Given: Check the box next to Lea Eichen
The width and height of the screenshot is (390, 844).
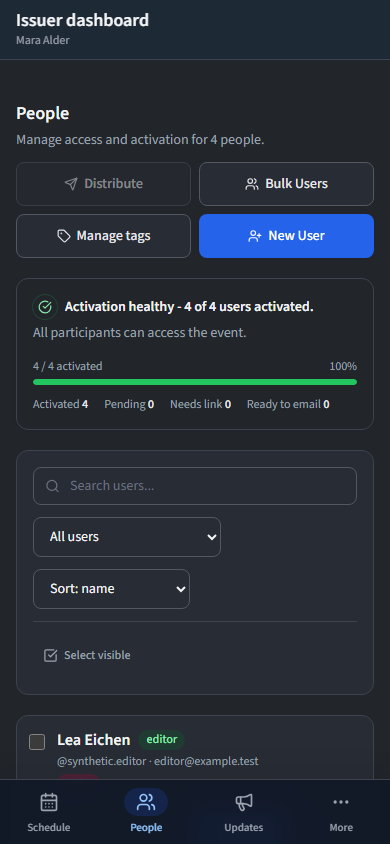Looking at the screenshot, I should (x=37, y=742).
